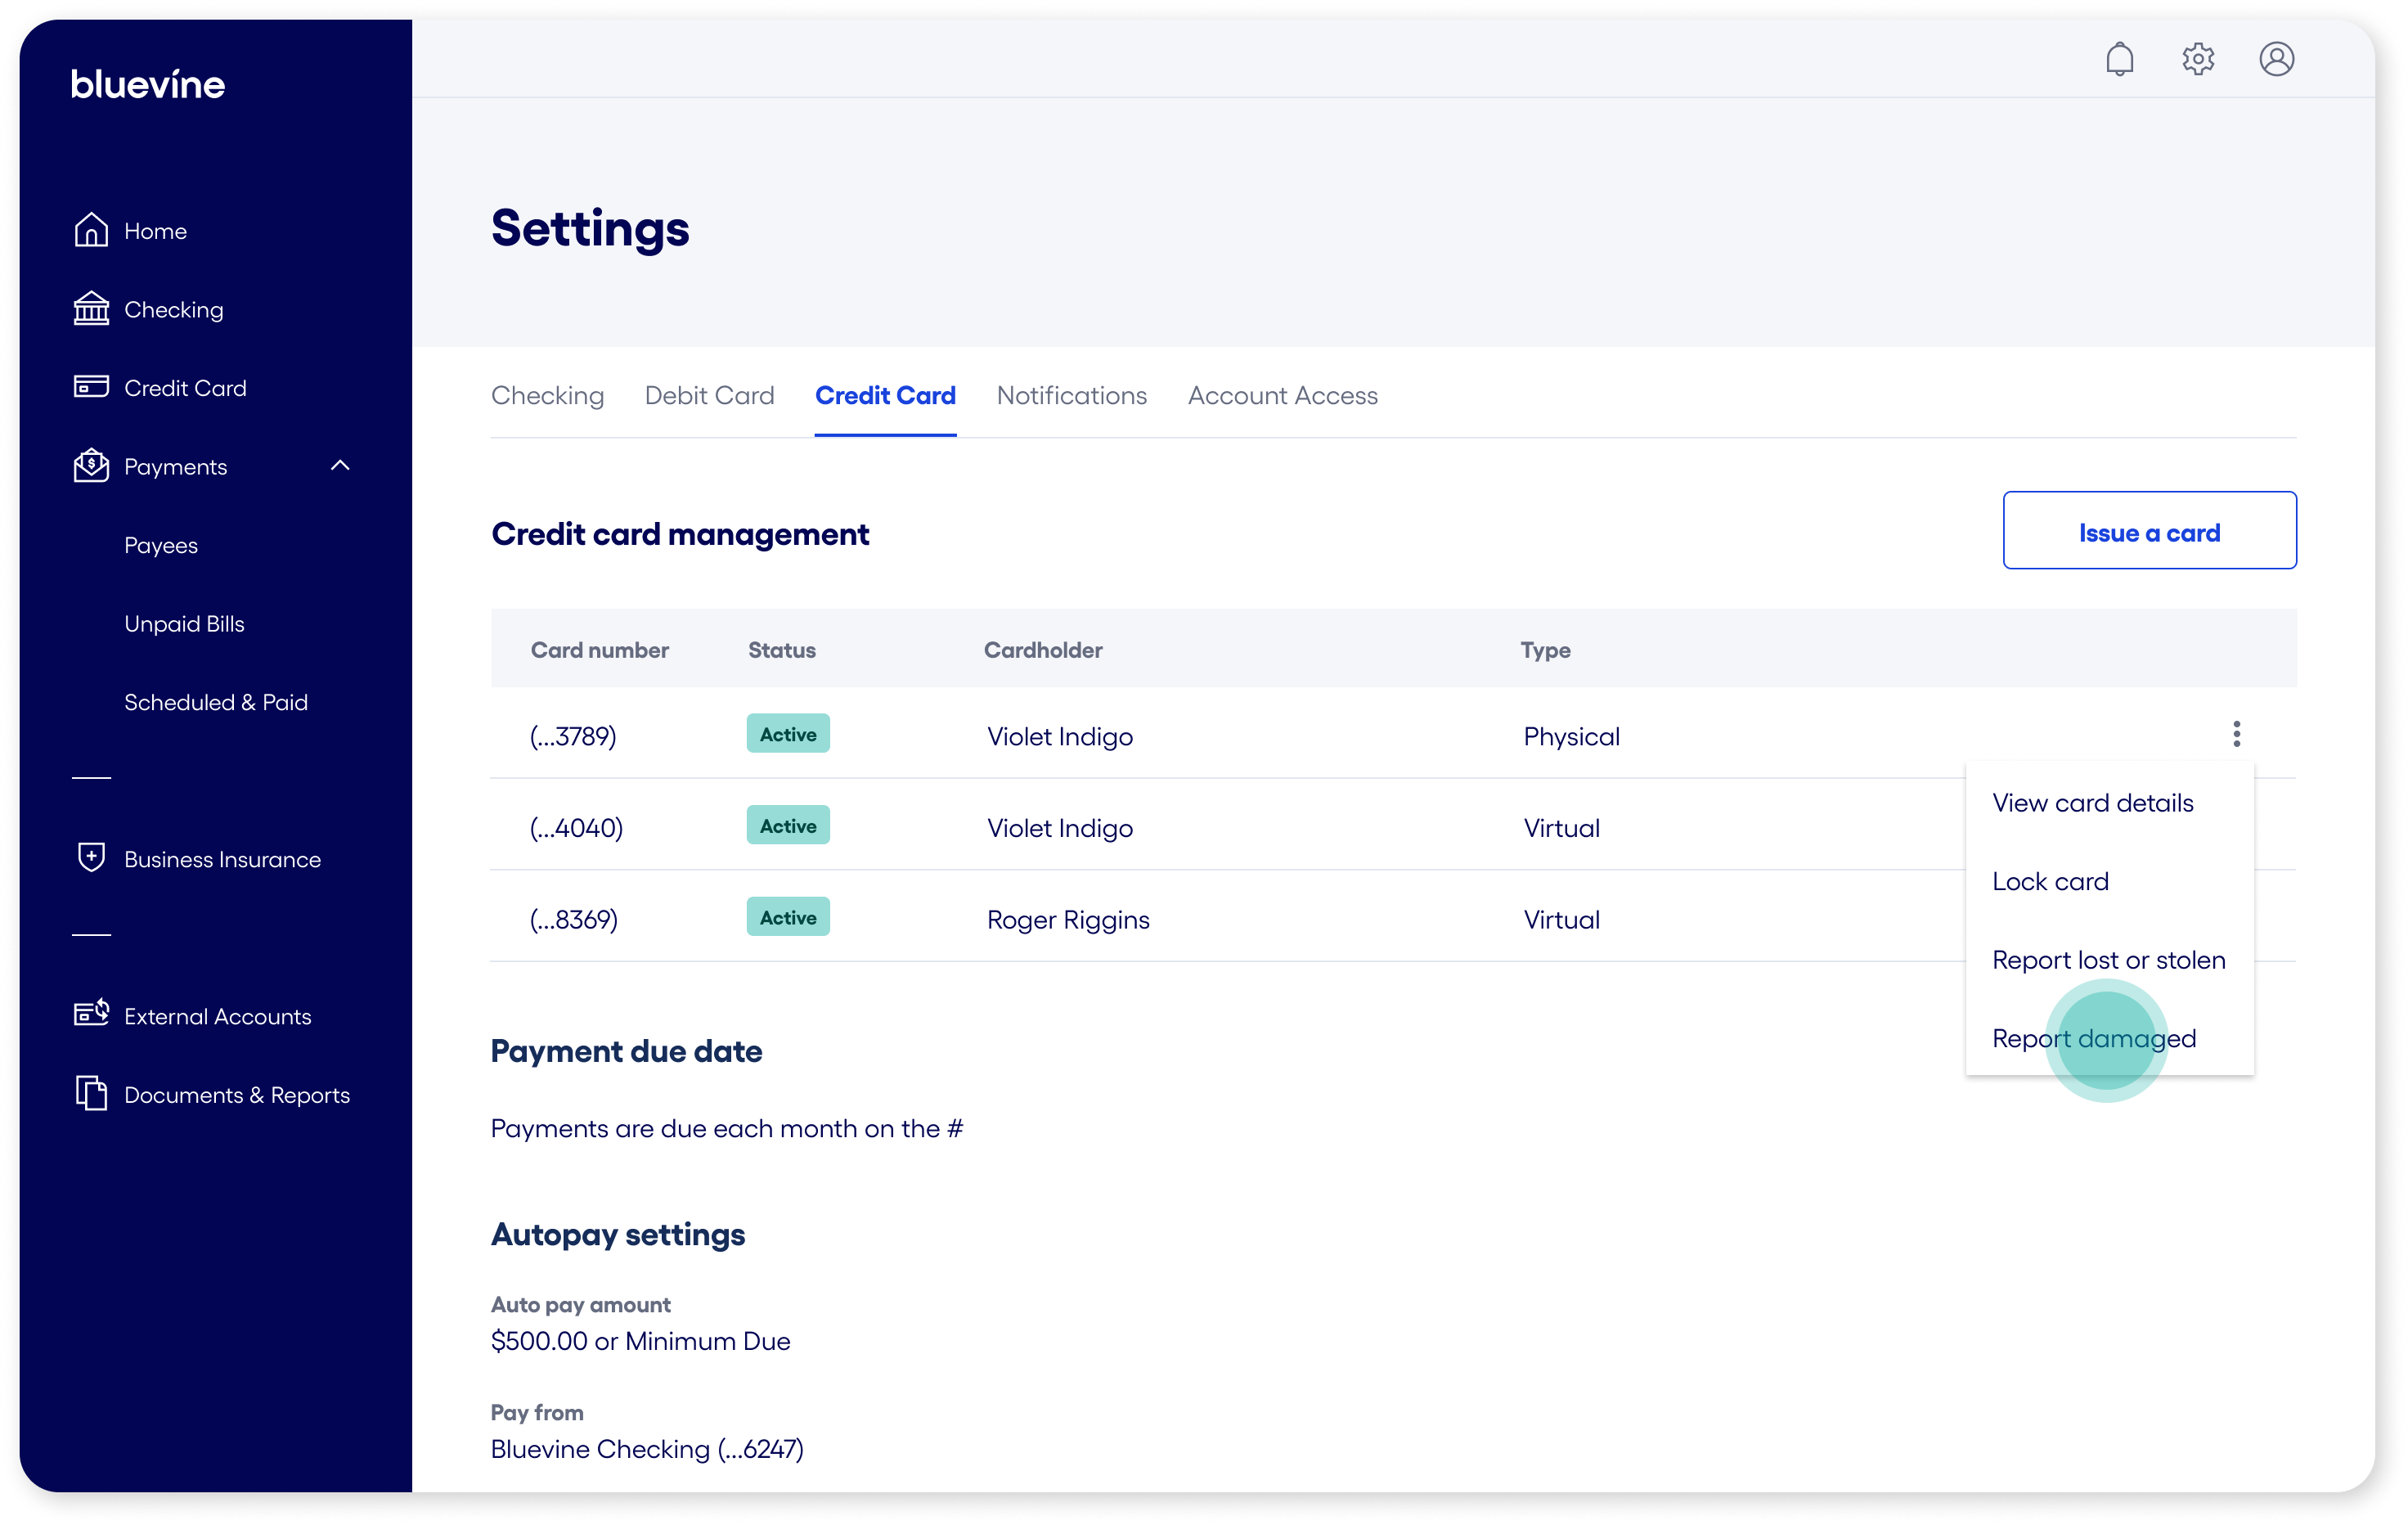This screenshot has width=2408, height=1525.
Task: Click the three-dot menu for card 3789
Action: click(x=2236, y=735)
